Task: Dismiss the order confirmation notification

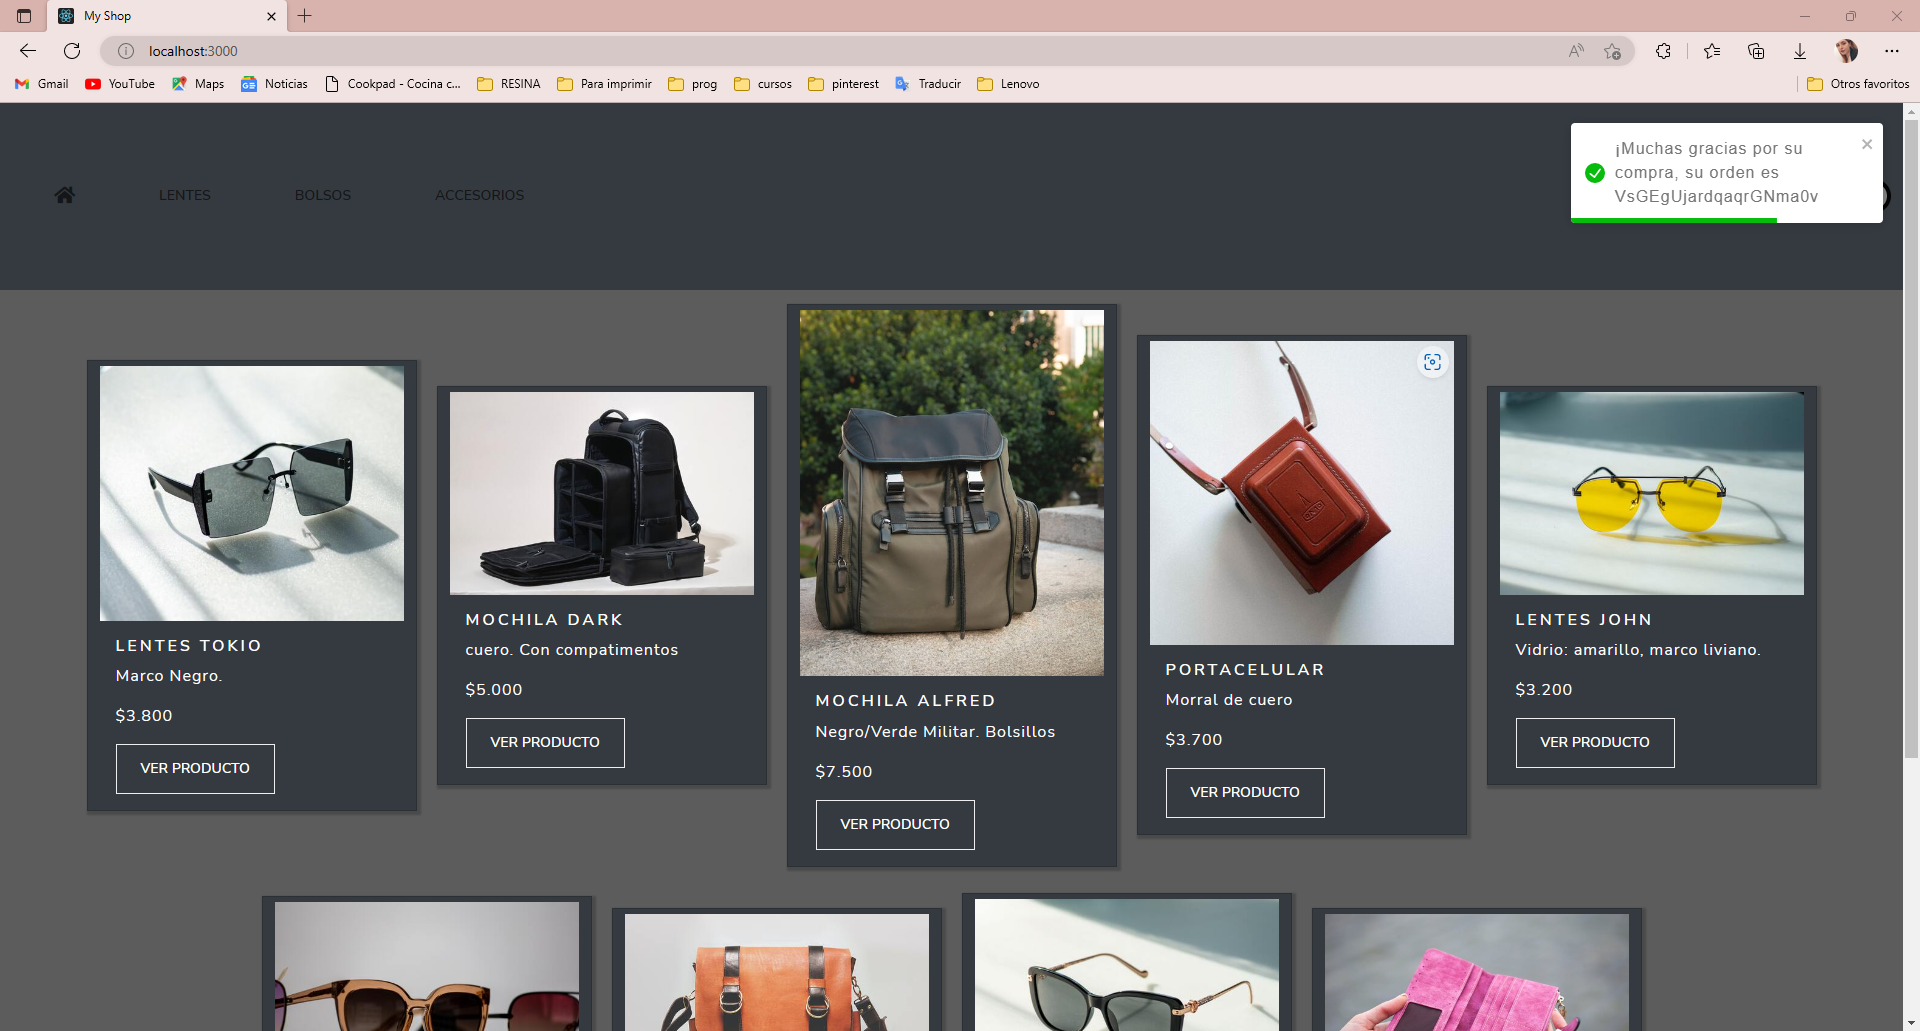Action: [x=1866, y=144]
